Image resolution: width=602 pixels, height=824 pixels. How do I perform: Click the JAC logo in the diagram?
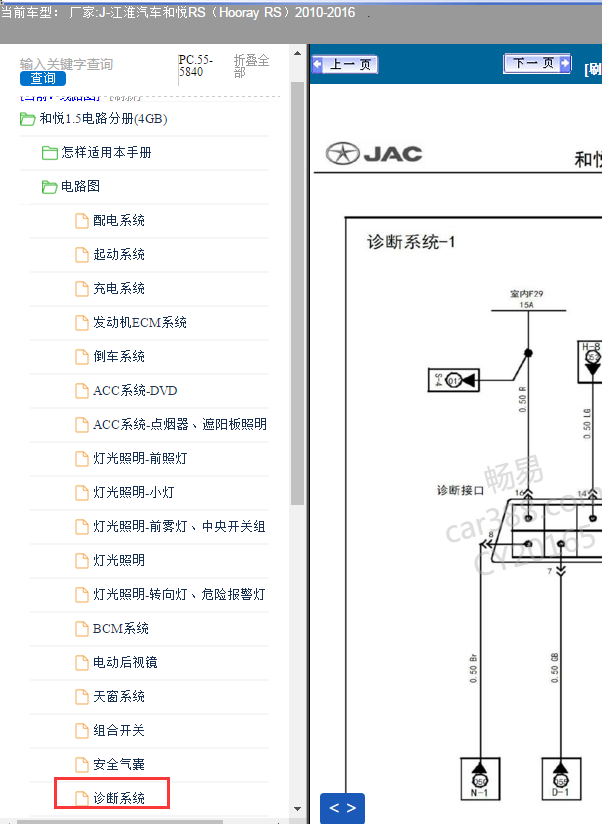click(374, 154)
